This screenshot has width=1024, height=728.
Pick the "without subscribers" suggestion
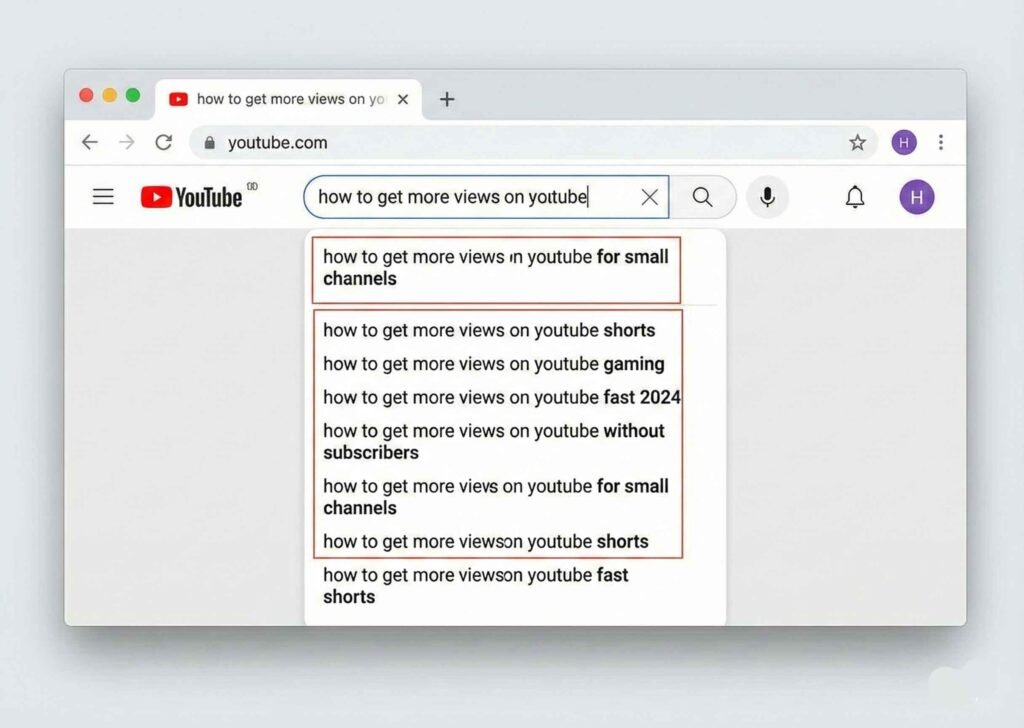pyautogui.click(x=494, y=441)
